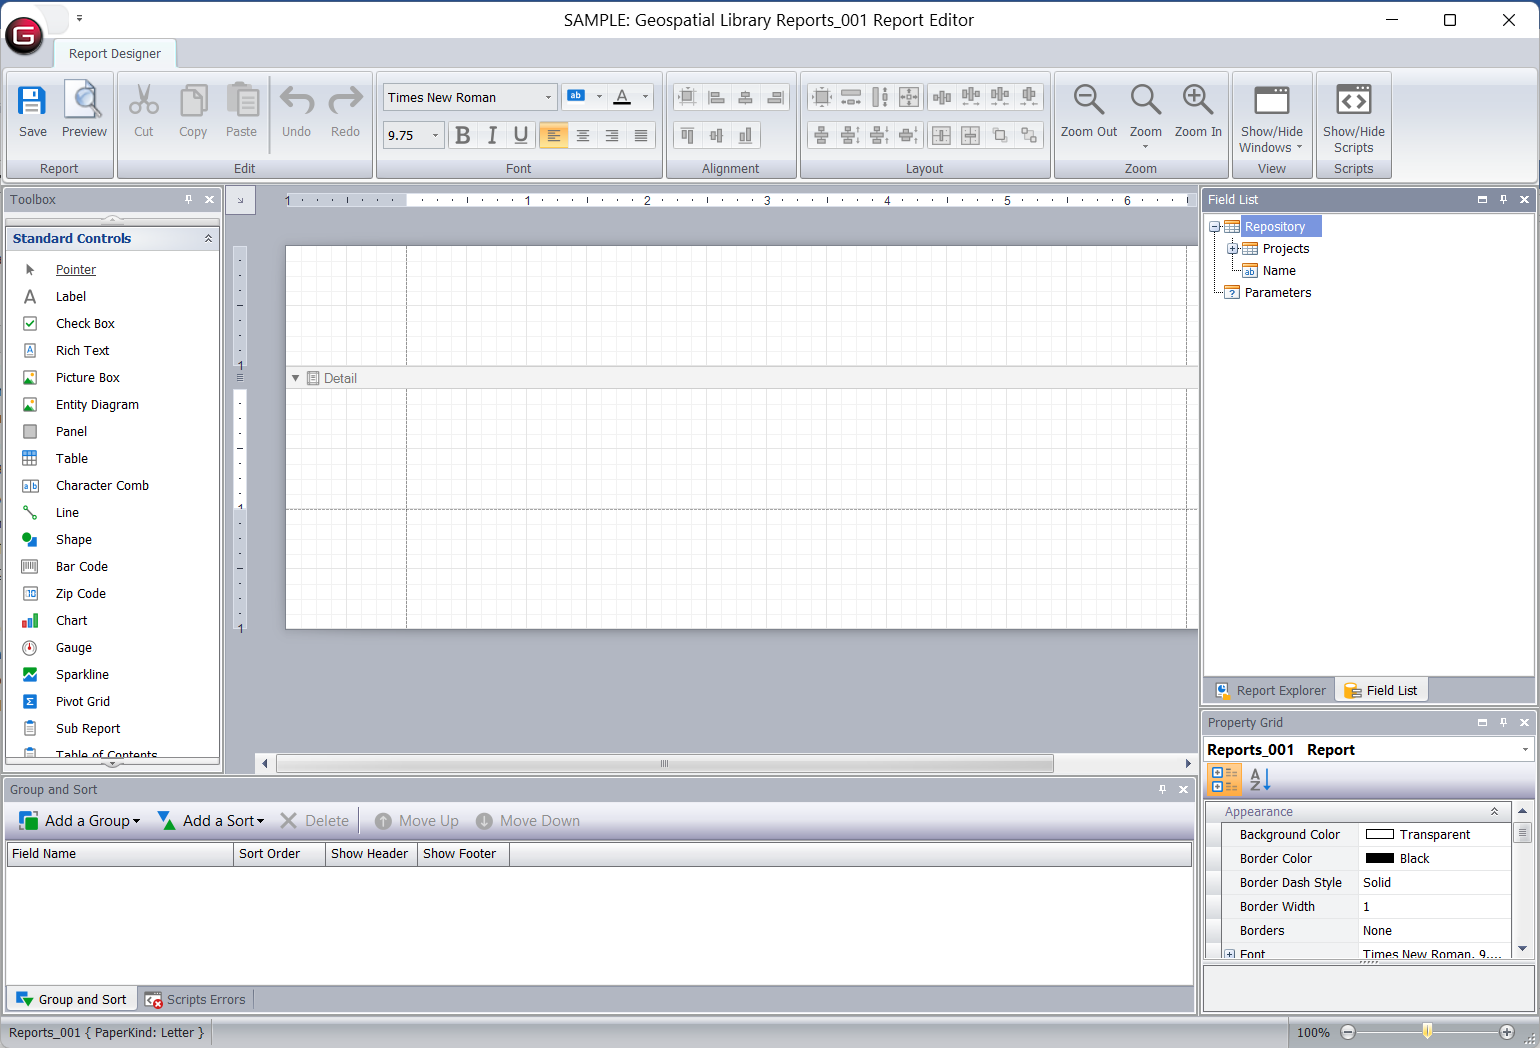1540x1048 pixels.
Task: Click the Border Color black swatch
Action: coord(1380,859)
